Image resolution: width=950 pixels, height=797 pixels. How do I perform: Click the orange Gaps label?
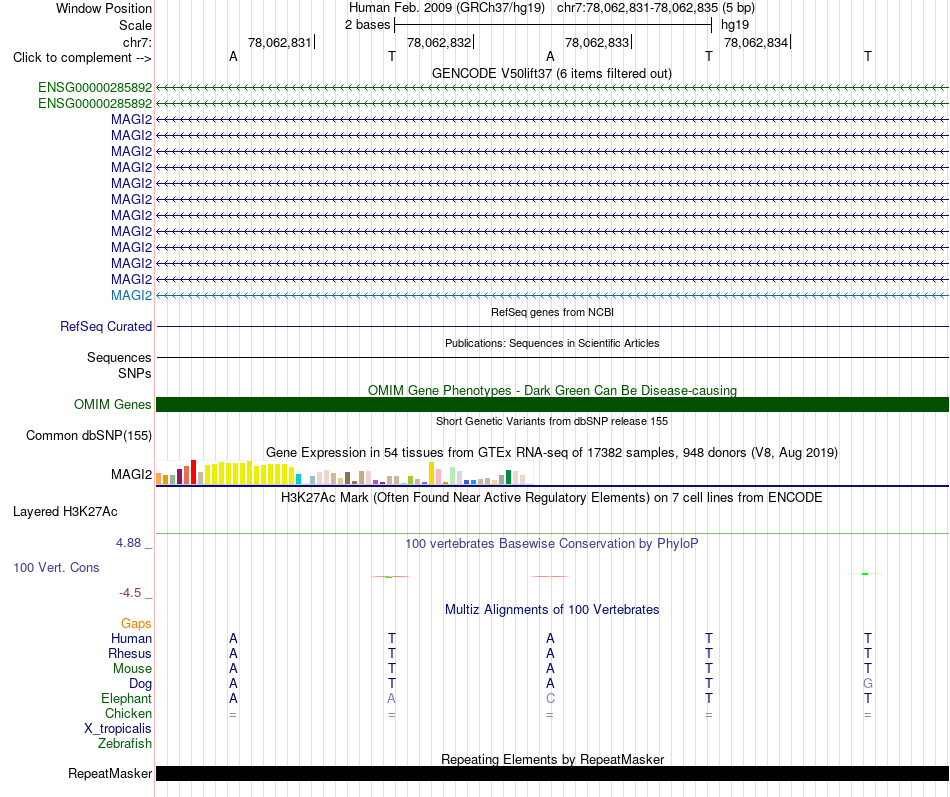[136, 624]
